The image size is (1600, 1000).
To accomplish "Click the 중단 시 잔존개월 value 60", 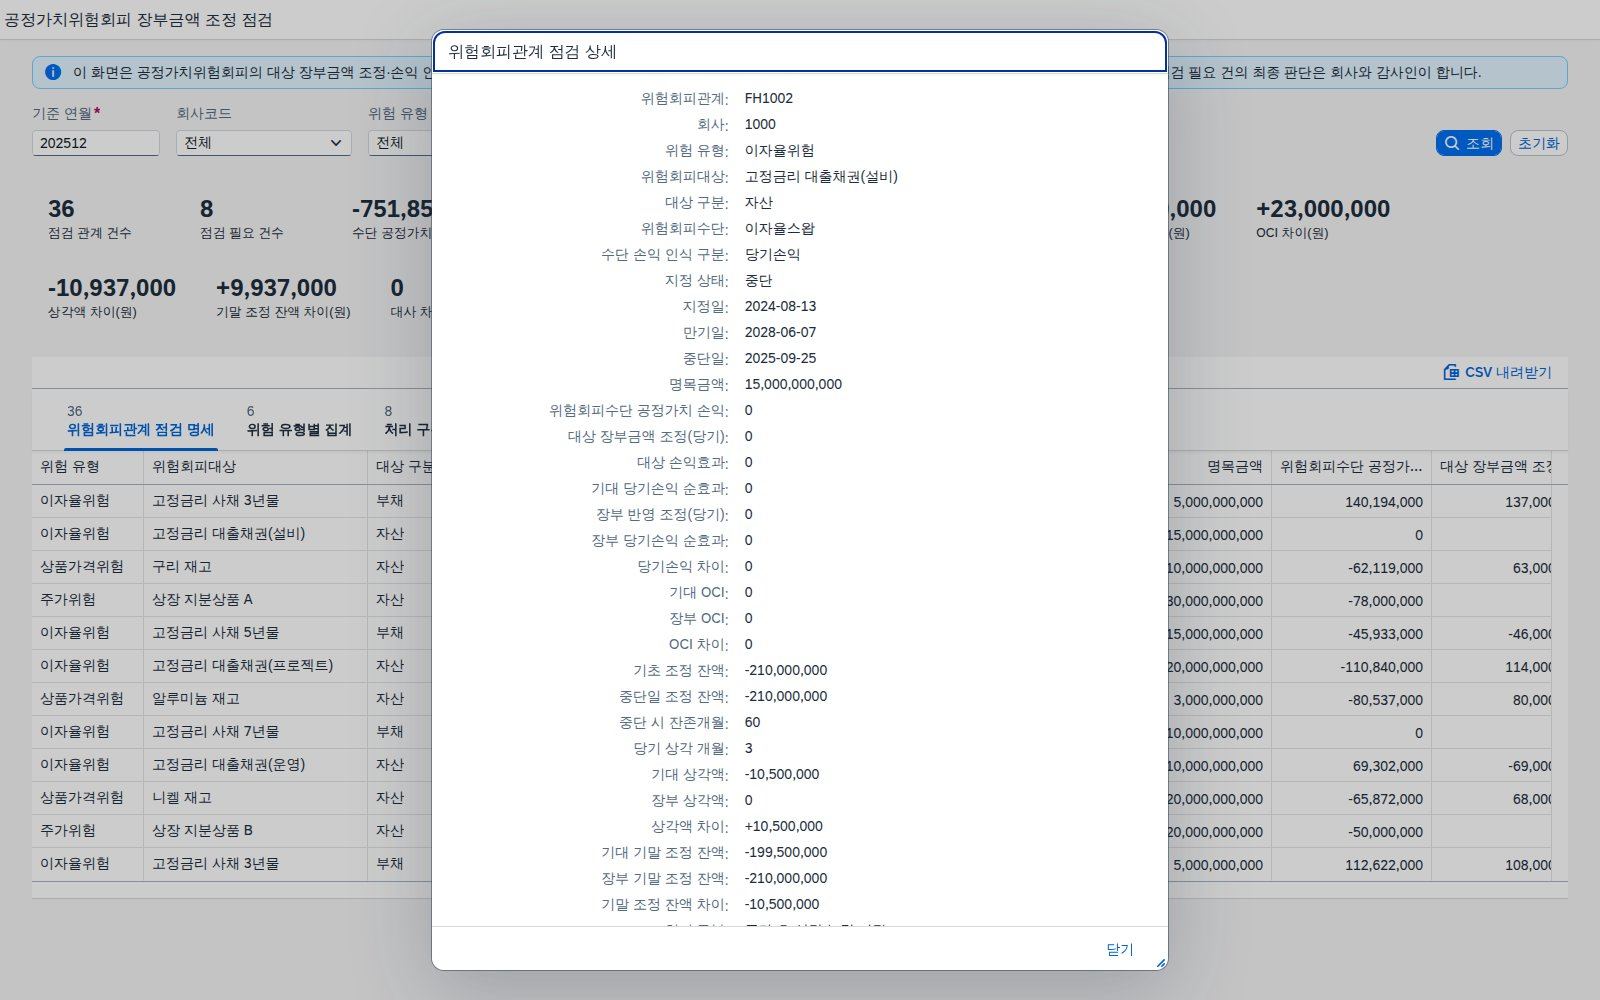I will pyautogui.click(x=752, y=722).
